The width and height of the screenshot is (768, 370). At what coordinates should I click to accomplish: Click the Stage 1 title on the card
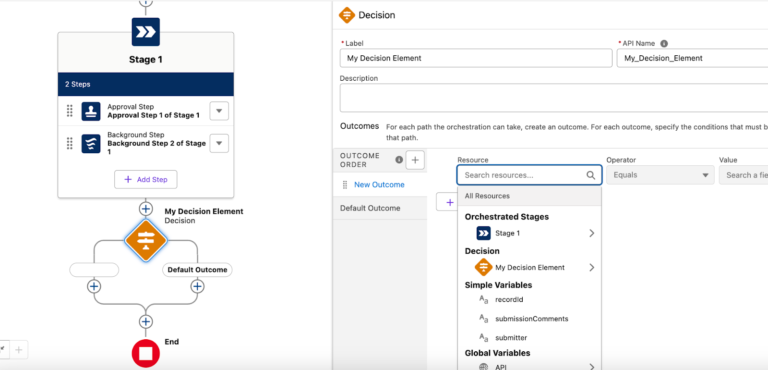tap(145, 60)
